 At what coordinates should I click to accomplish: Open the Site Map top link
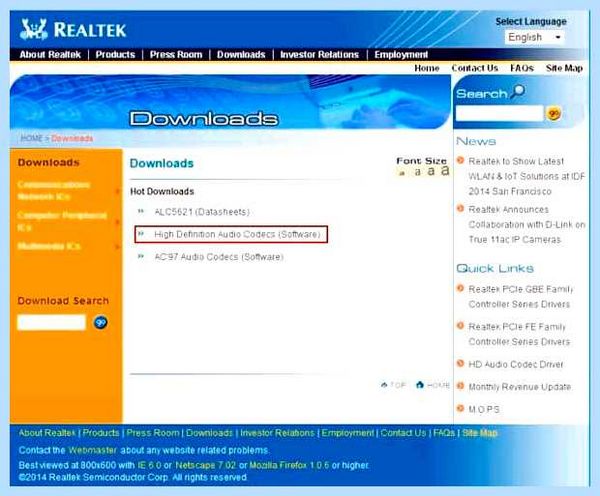(564, 68)
